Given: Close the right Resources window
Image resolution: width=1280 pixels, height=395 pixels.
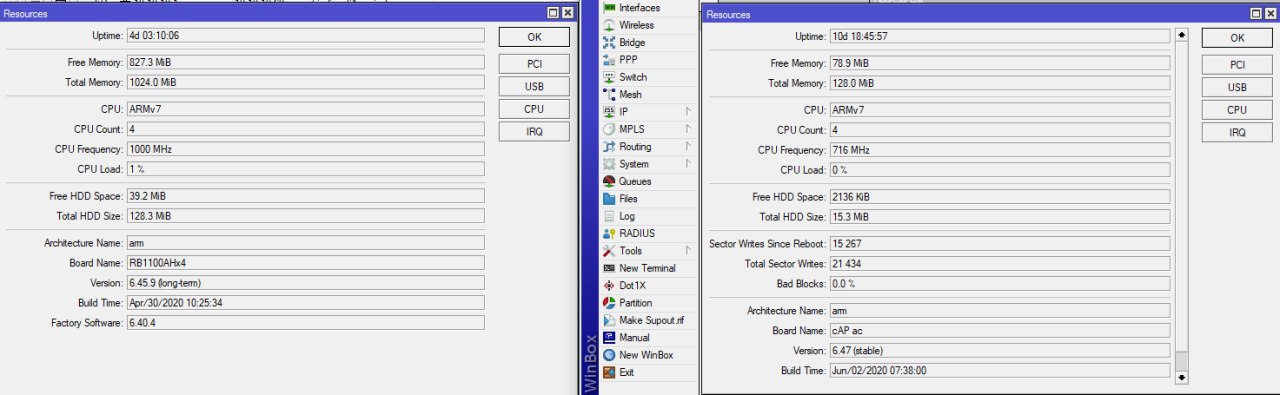Looking at the screenshot, I should pos(1270,14).
